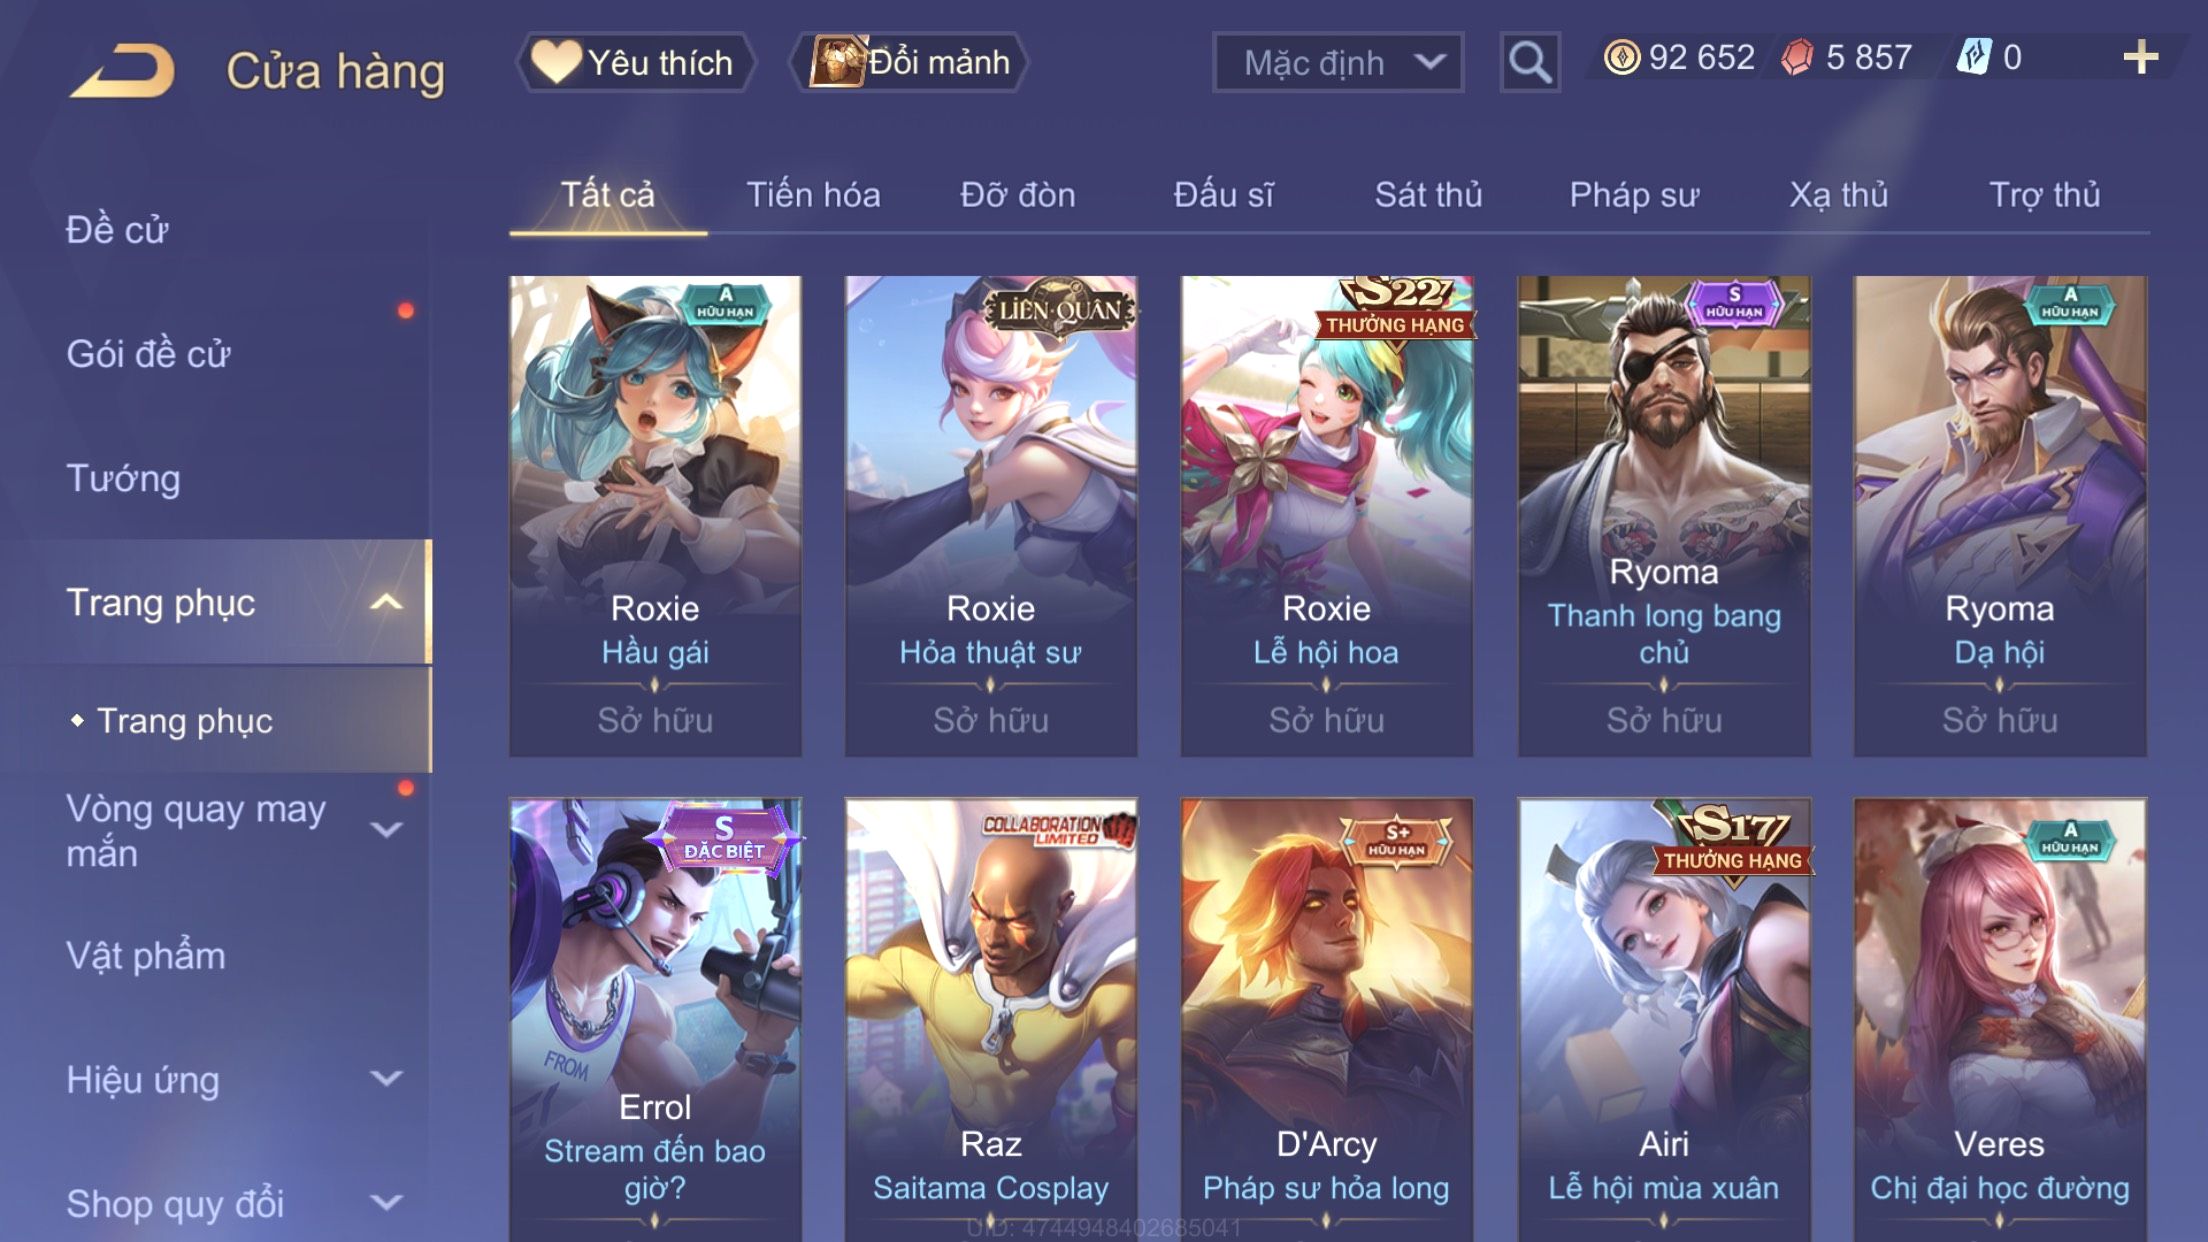Open the Mặc định sort dropdown
This screenshot has width=2208, height=1242.
click(x=1338, y=62)
